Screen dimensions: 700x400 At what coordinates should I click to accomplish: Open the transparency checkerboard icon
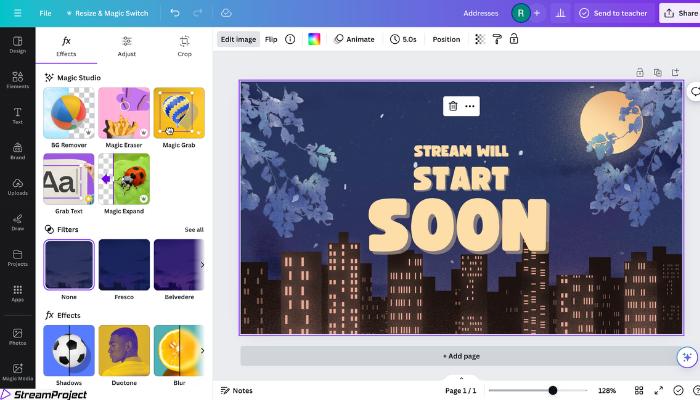[480, 39]
